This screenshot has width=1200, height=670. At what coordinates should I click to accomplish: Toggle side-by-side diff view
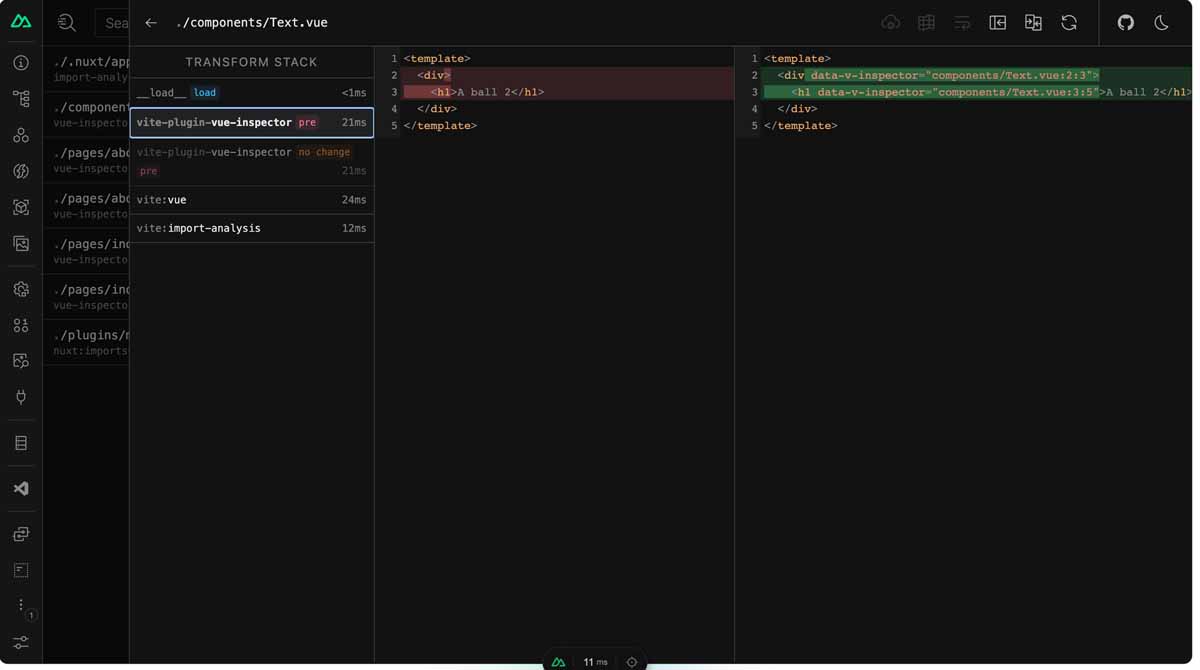point(1033,22)
